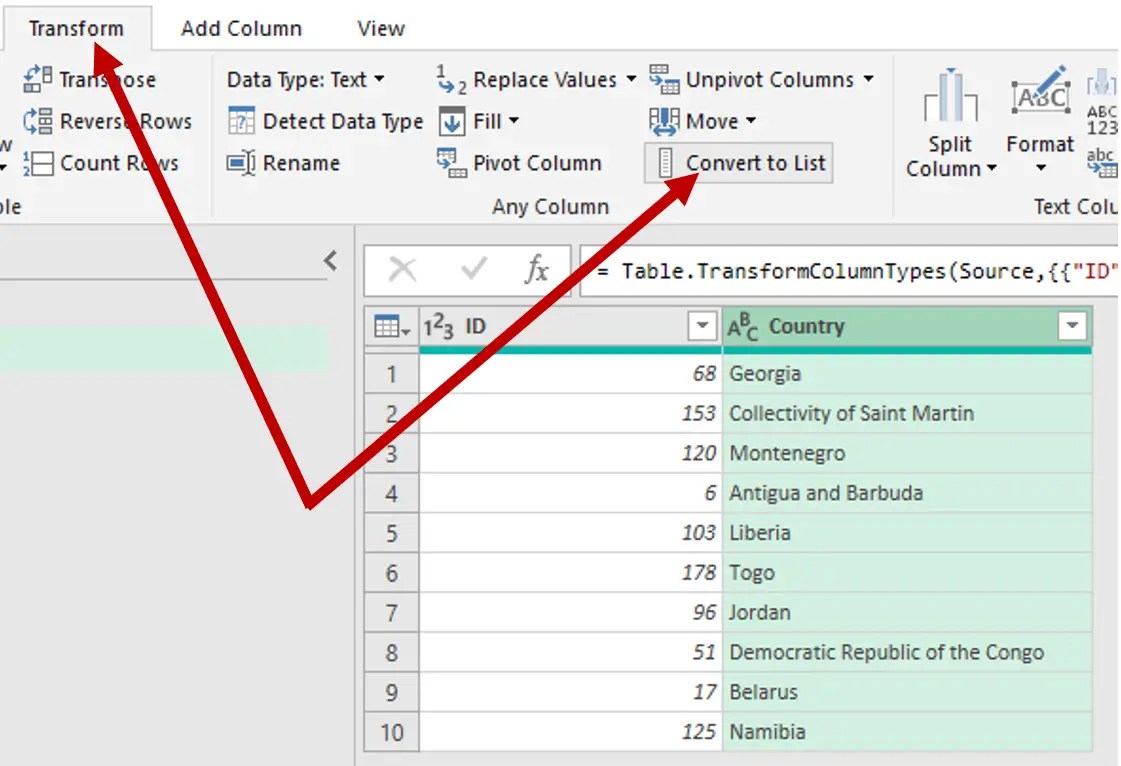Expand the Replace Values dropdown arrow

point(631,79)
